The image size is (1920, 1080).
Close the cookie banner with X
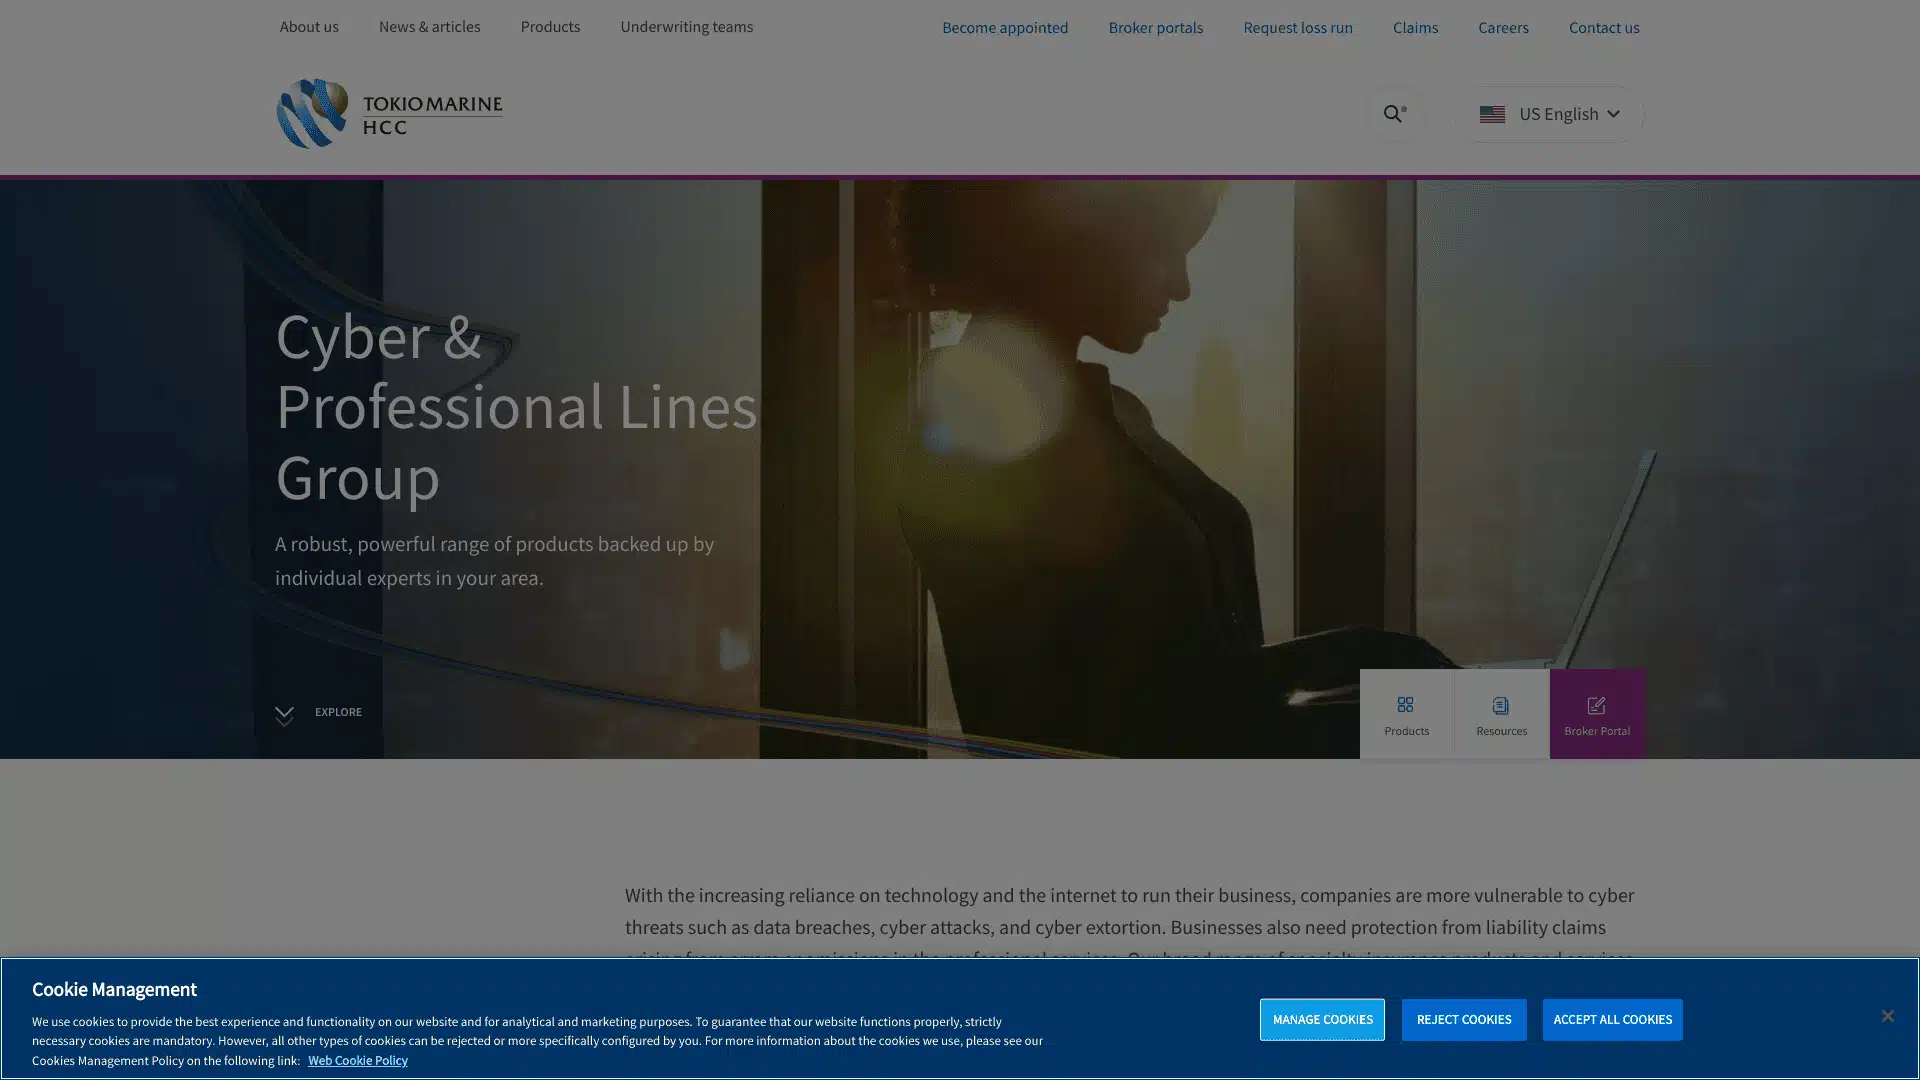pos(1886,1016)
